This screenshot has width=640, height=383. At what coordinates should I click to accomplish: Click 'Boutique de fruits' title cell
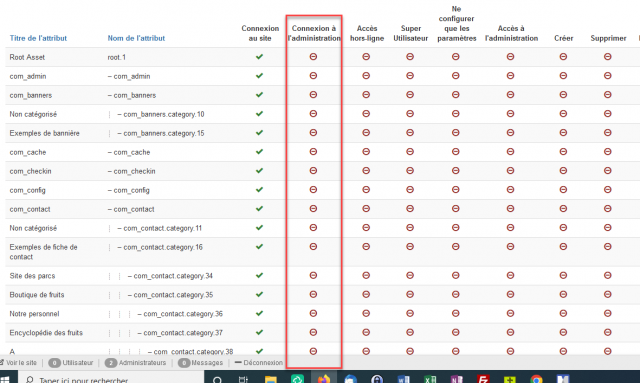(37, 295)
